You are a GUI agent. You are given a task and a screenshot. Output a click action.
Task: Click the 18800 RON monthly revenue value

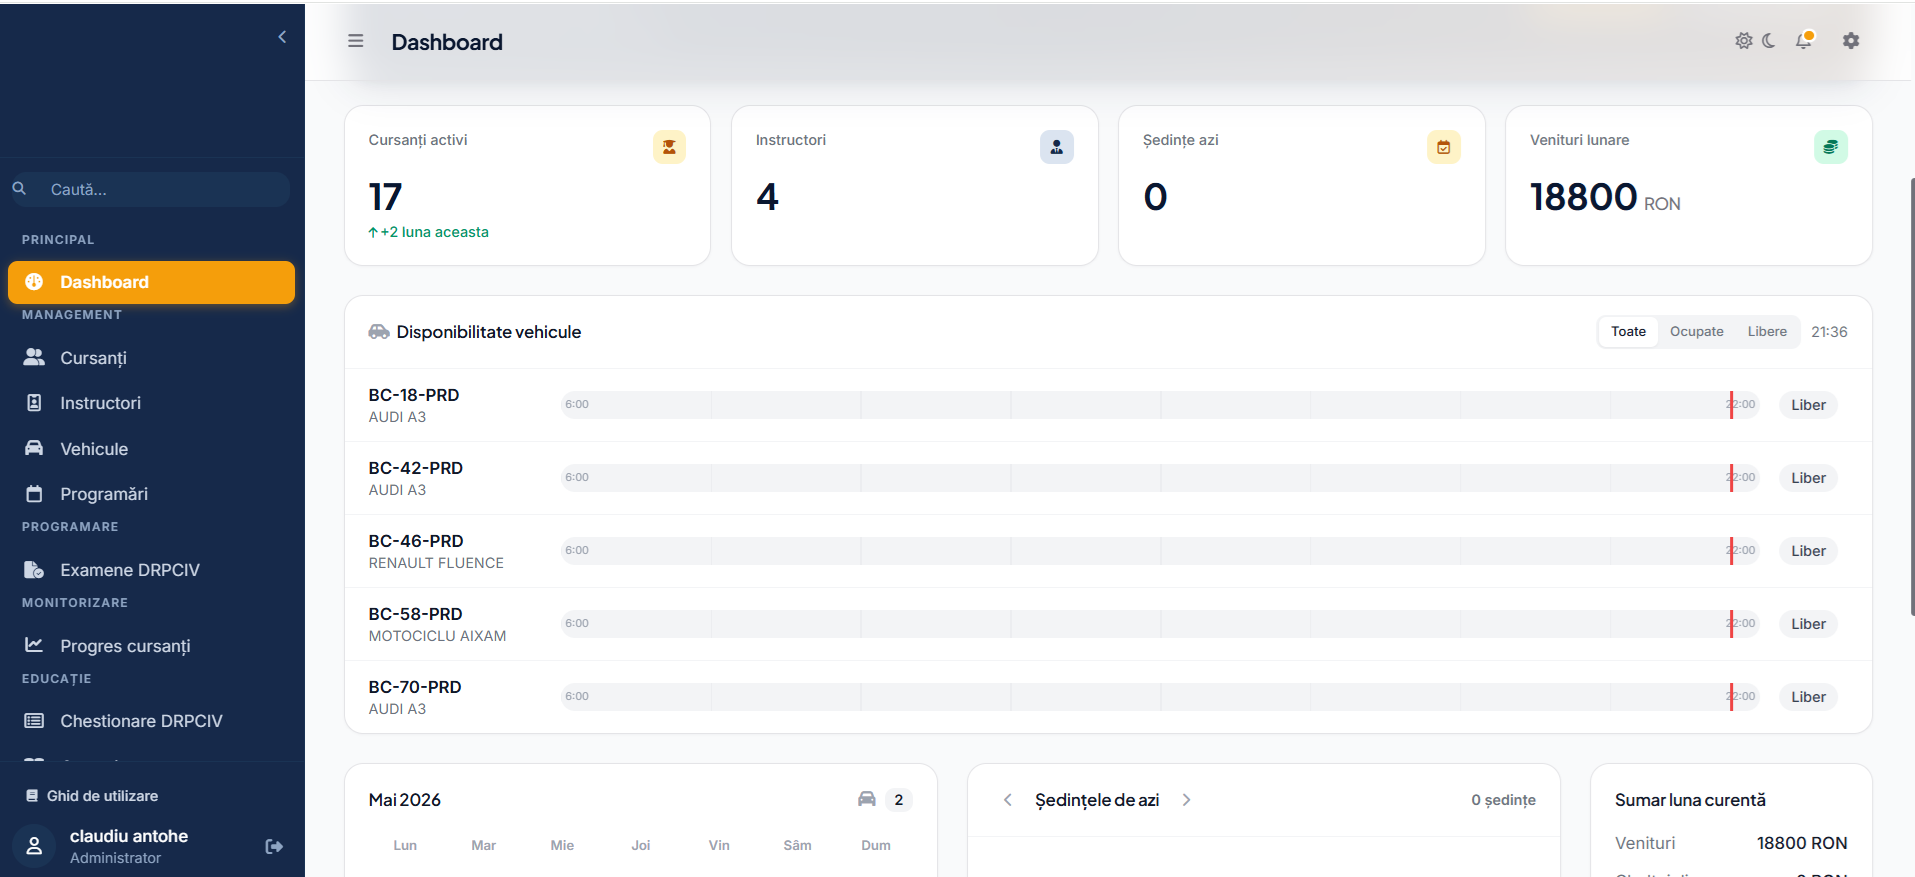coord(1605,197)
